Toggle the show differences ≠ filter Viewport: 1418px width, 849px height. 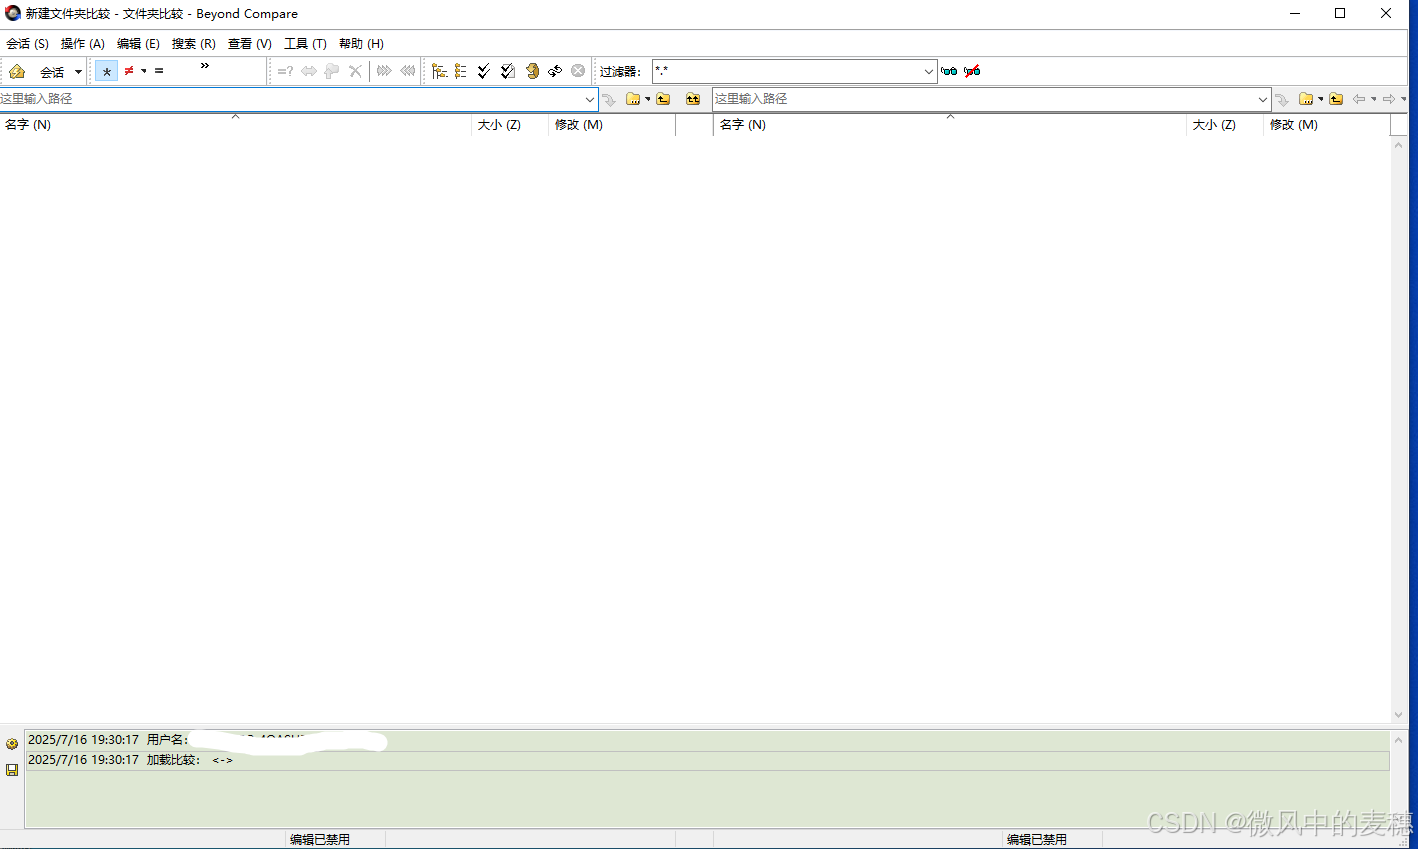pyautogui.click(x=129, y=71)
